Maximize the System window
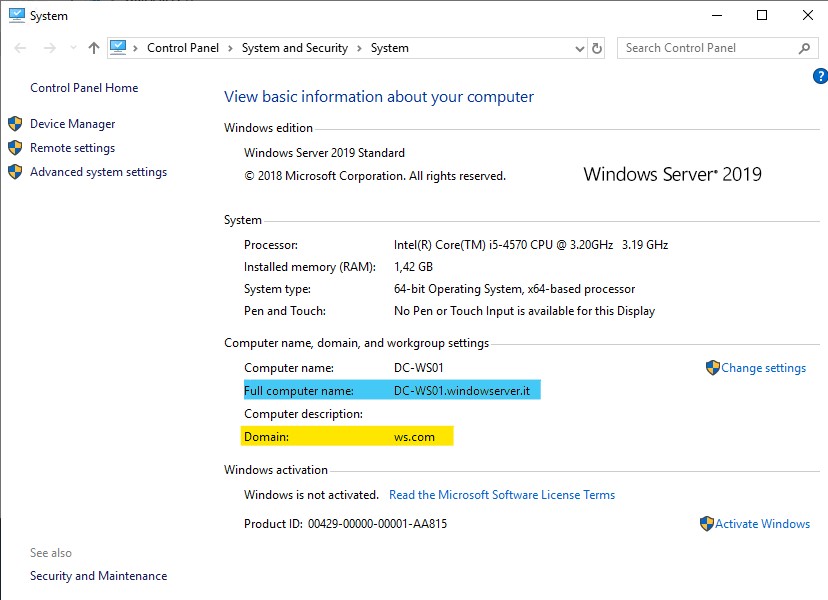This screenshot has width=828, height=600. (x=762, y=15)
